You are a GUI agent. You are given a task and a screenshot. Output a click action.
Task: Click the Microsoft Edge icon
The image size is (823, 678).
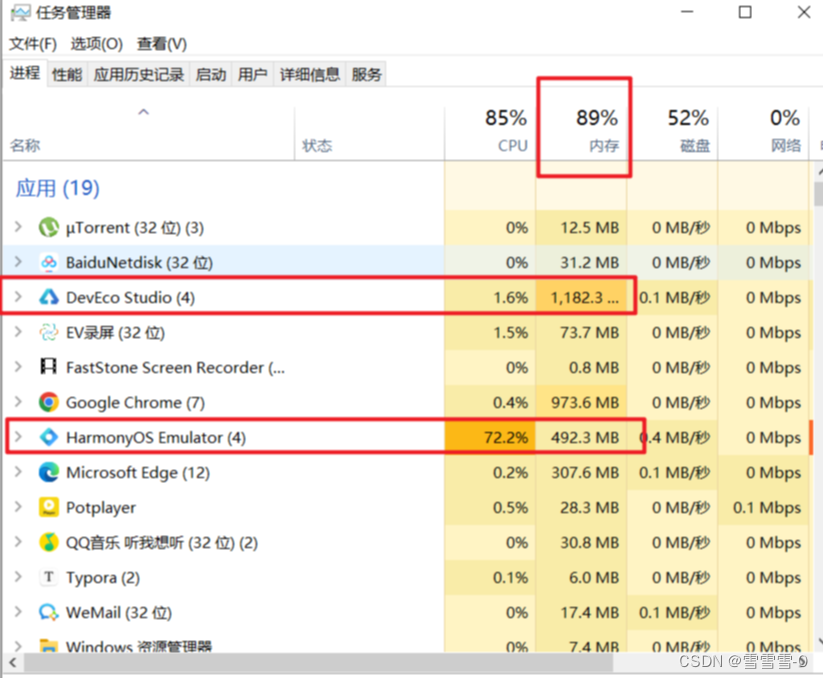point(48,472)
